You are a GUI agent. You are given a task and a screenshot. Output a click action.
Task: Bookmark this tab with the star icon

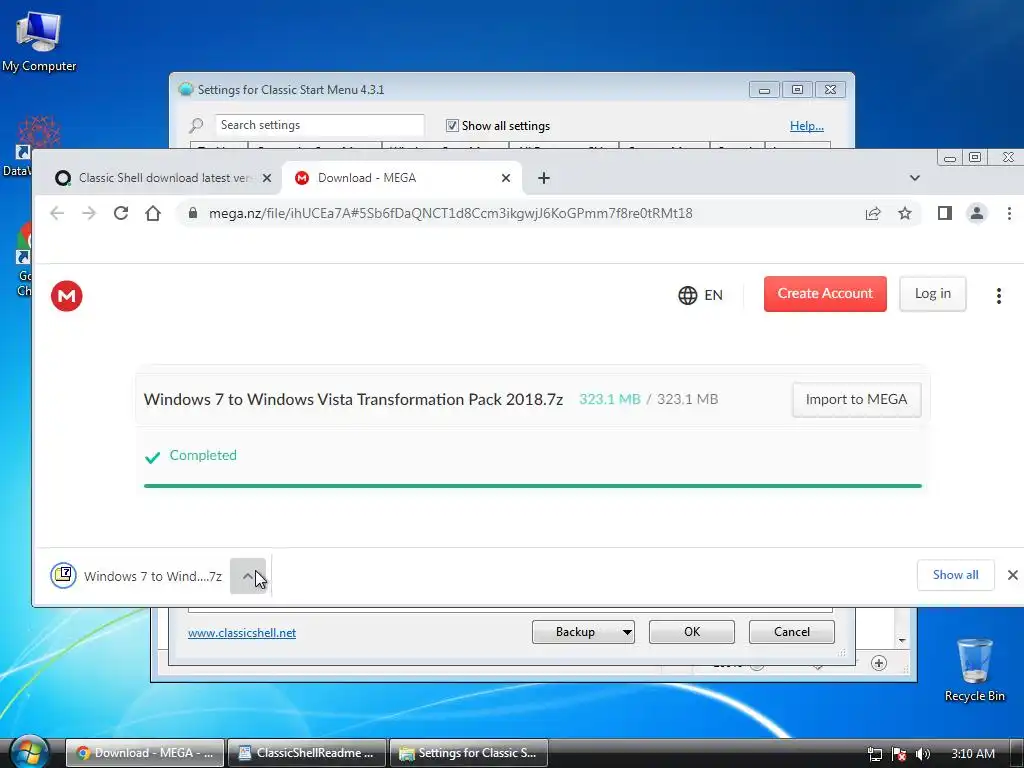coord(904,213)
